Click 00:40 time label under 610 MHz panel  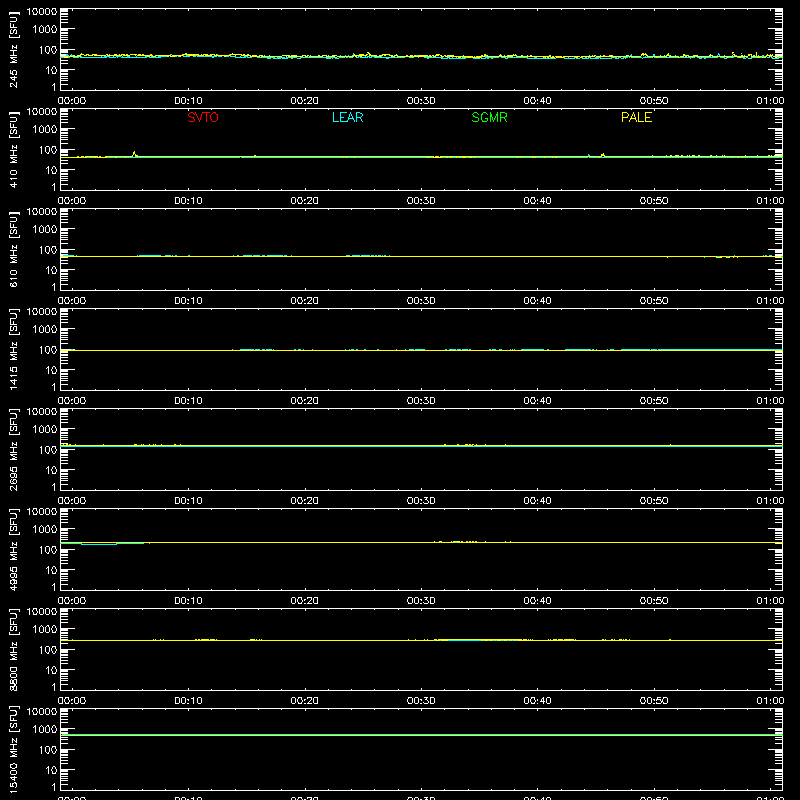coord(537,301)
